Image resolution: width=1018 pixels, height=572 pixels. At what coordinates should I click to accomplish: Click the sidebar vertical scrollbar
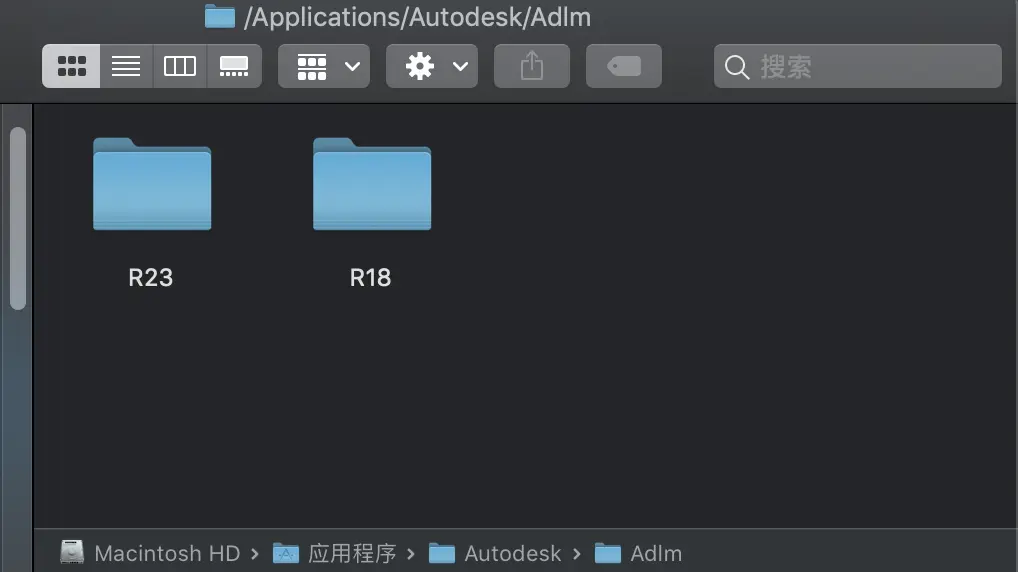pyautogui.click(x=18, y=218)
